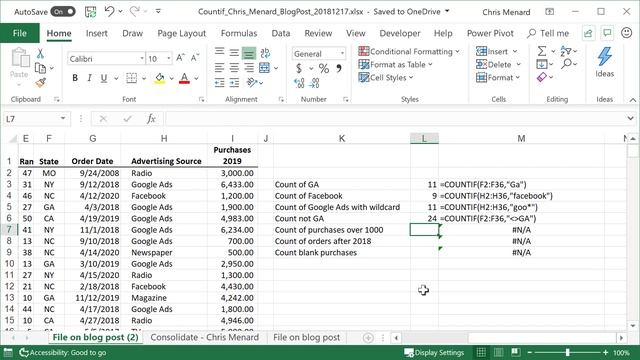Switch to the Insert ribbon tab

point(96,33)
